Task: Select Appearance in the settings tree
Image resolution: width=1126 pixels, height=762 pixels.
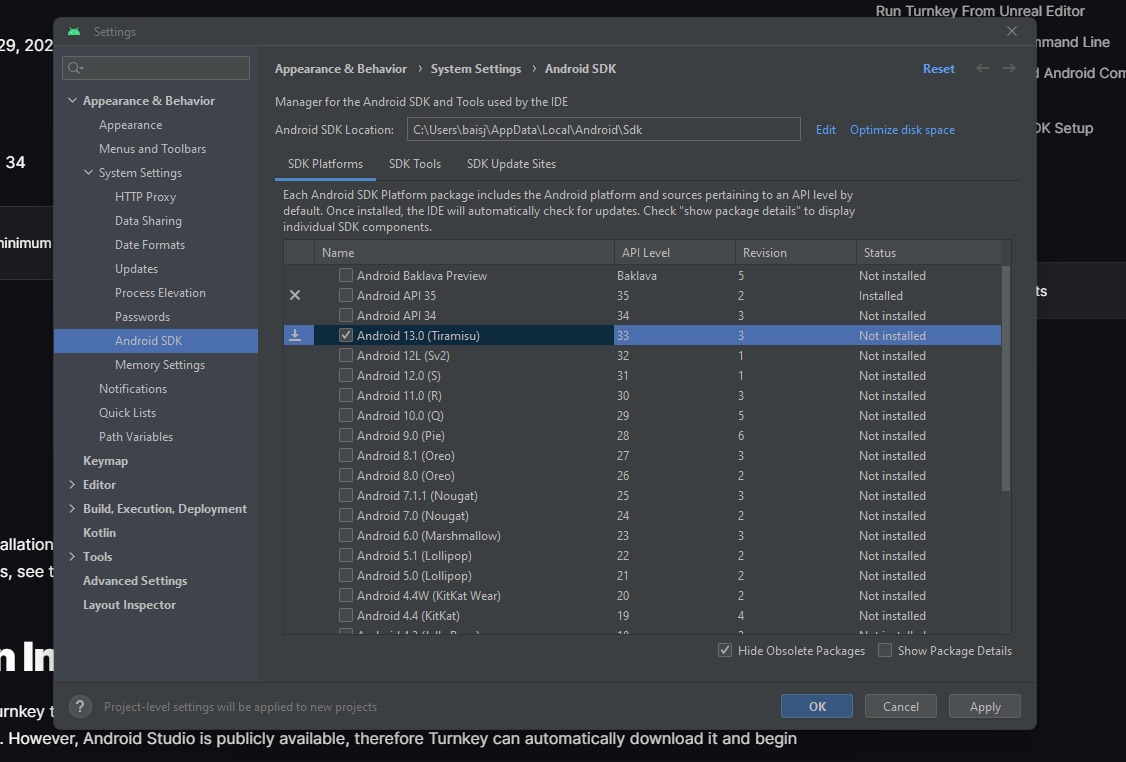Action: point(131,125)
